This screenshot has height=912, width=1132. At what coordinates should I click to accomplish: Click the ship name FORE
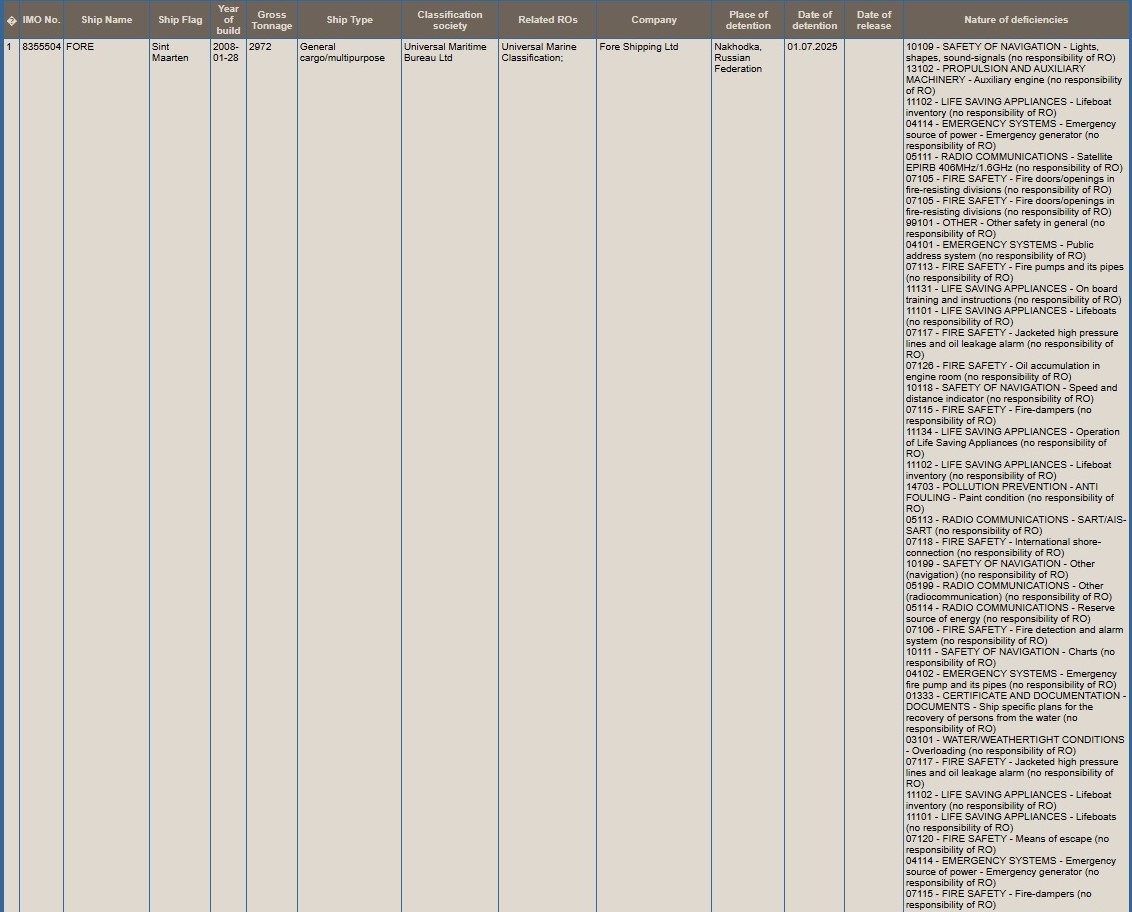click(80, 47)
